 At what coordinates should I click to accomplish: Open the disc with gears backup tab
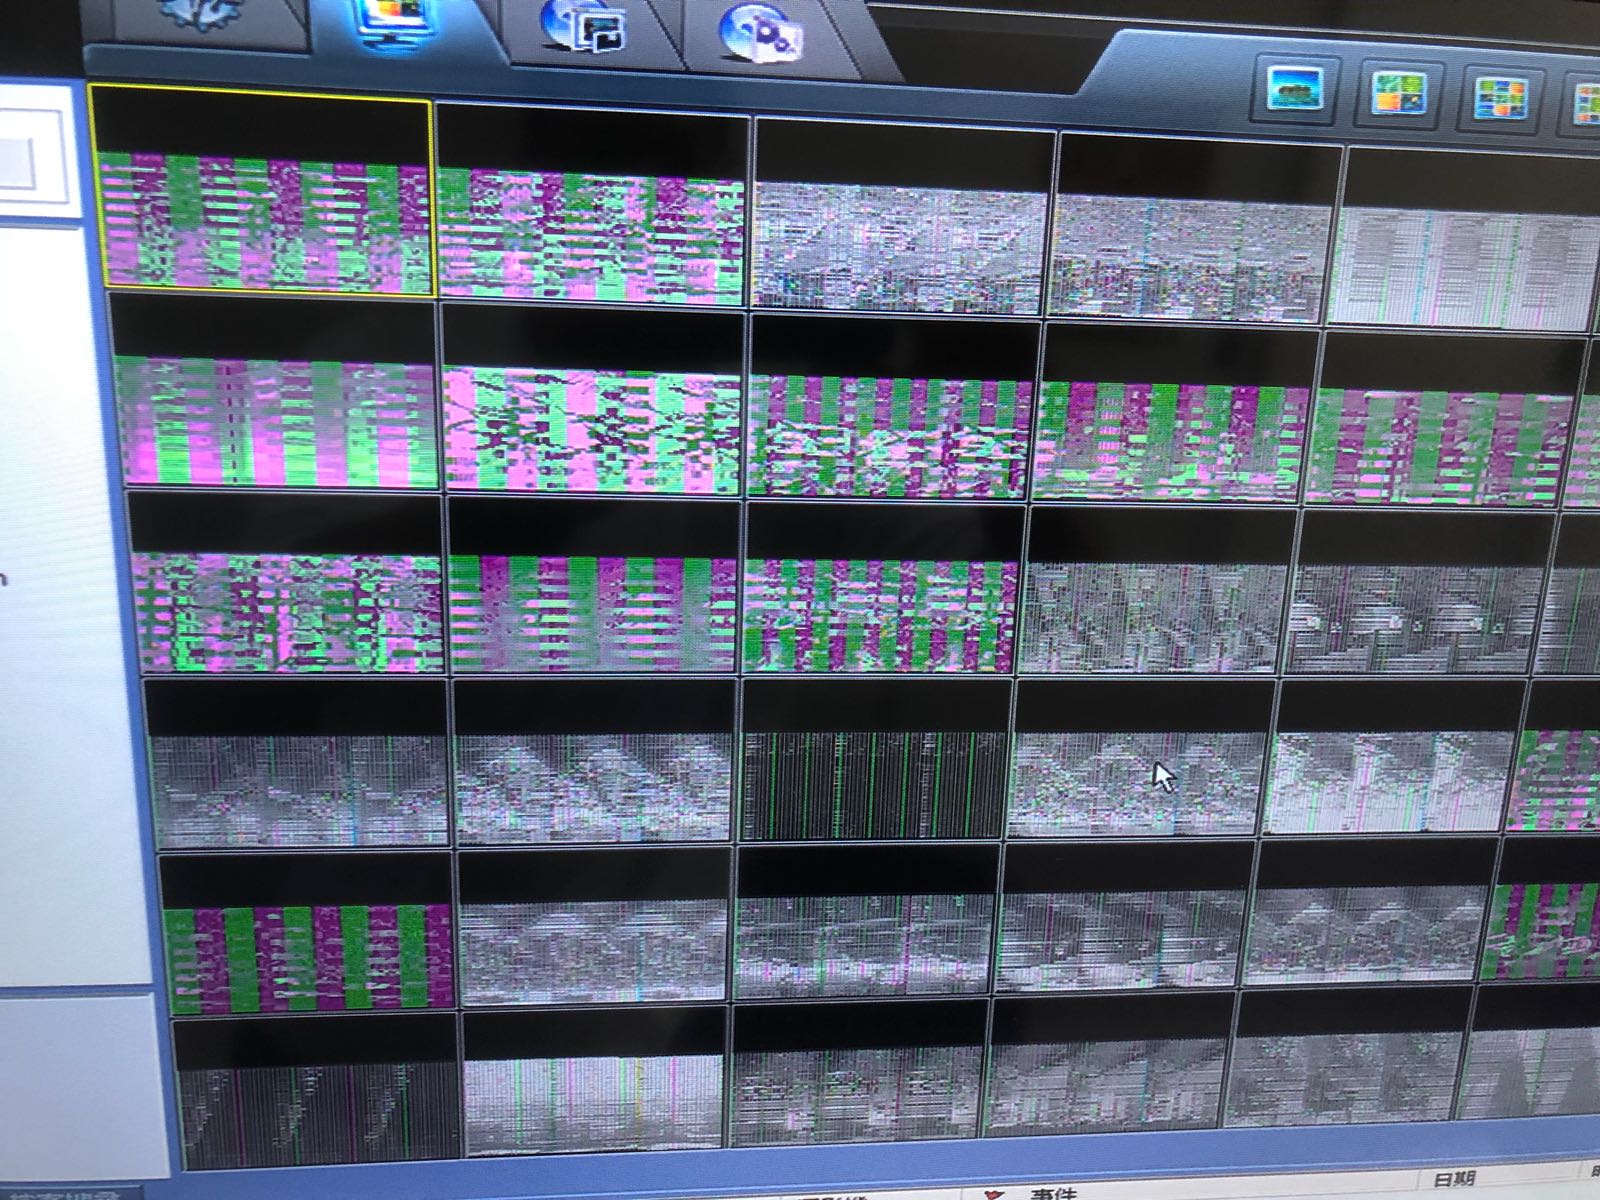coord(762,33)
